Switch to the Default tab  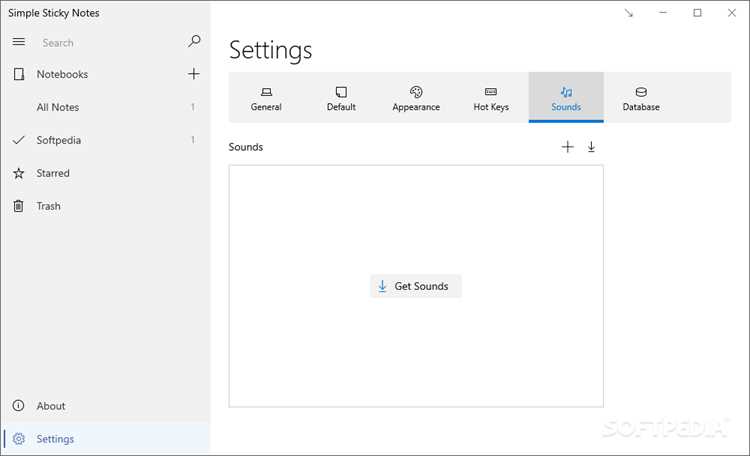(341, 98)
